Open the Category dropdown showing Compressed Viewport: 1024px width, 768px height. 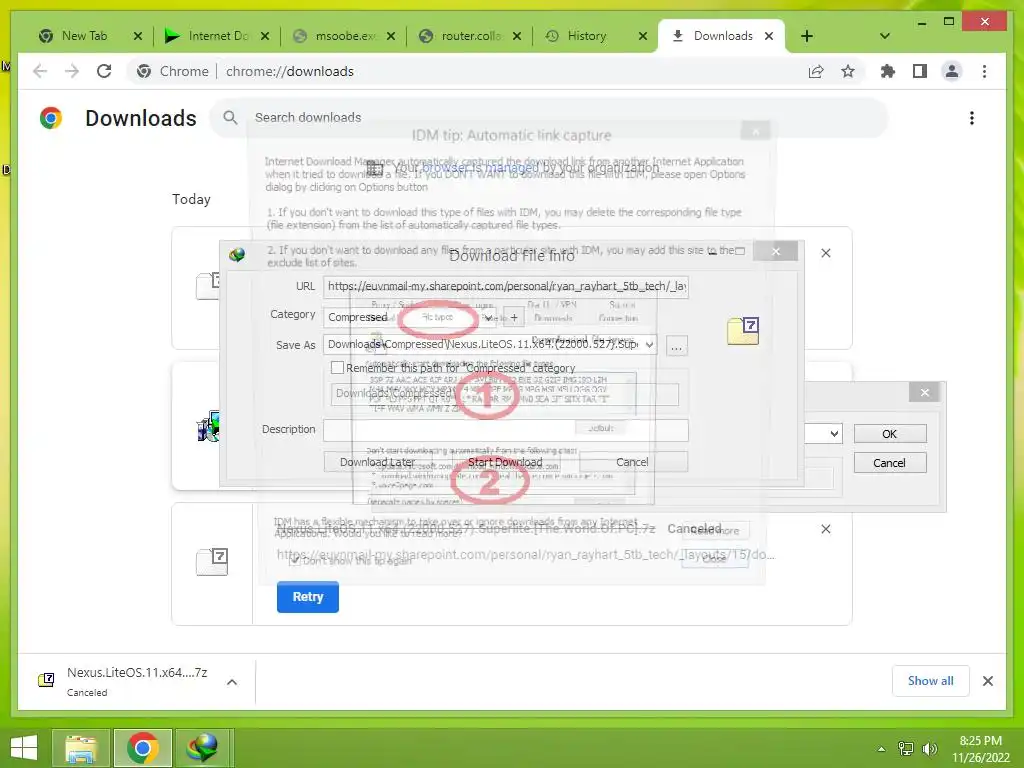click(x=409, y=317)
